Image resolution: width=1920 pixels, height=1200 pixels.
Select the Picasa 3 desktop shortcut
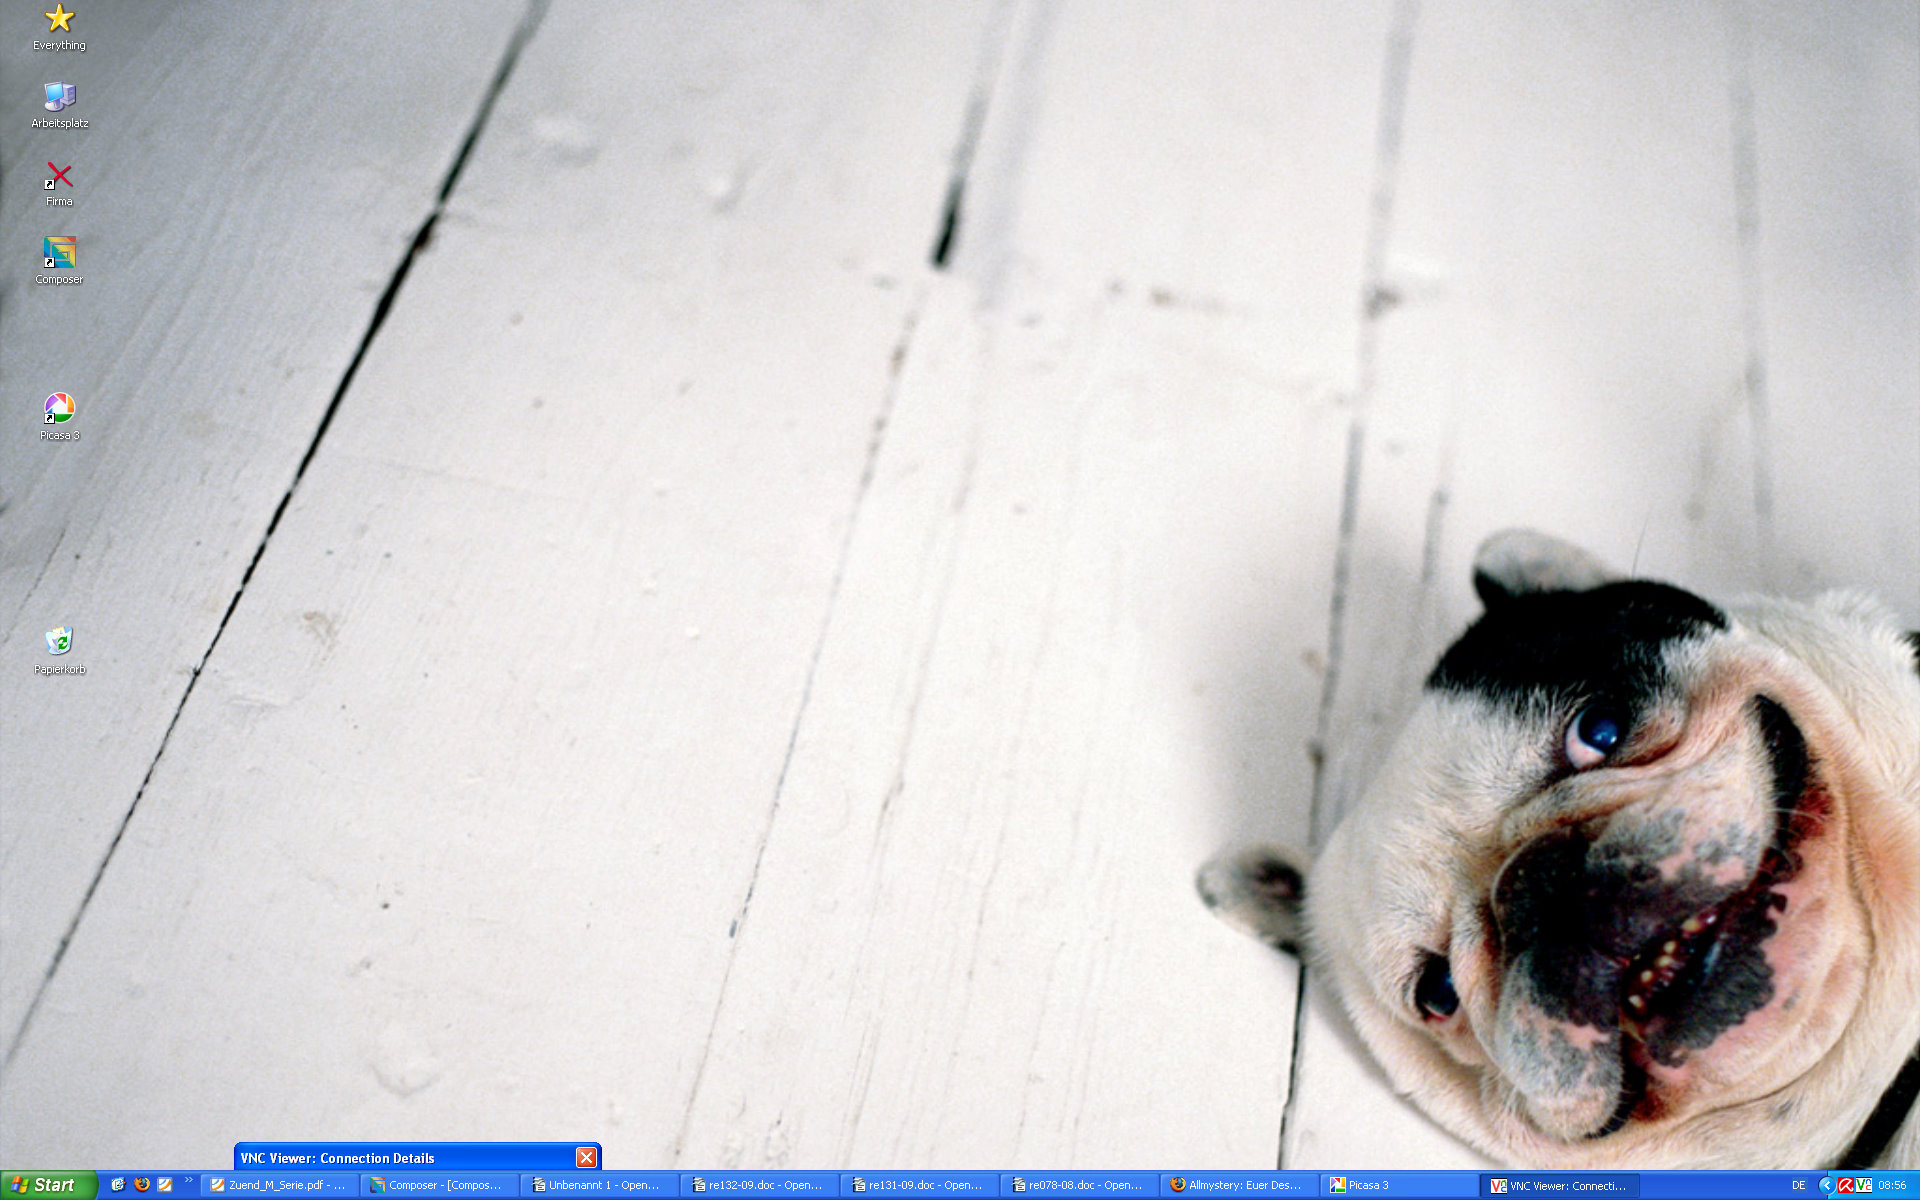pyautogui.click(x=59, y=417)
